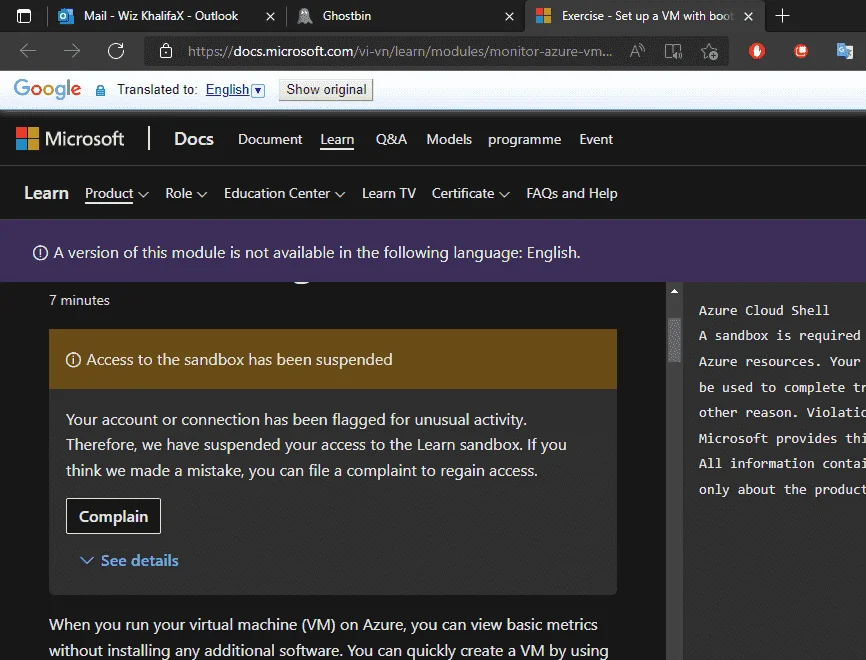Click the cloud shell scrollbar thumb
Viewport: 866px width, 660px height.
coord(674,340)
